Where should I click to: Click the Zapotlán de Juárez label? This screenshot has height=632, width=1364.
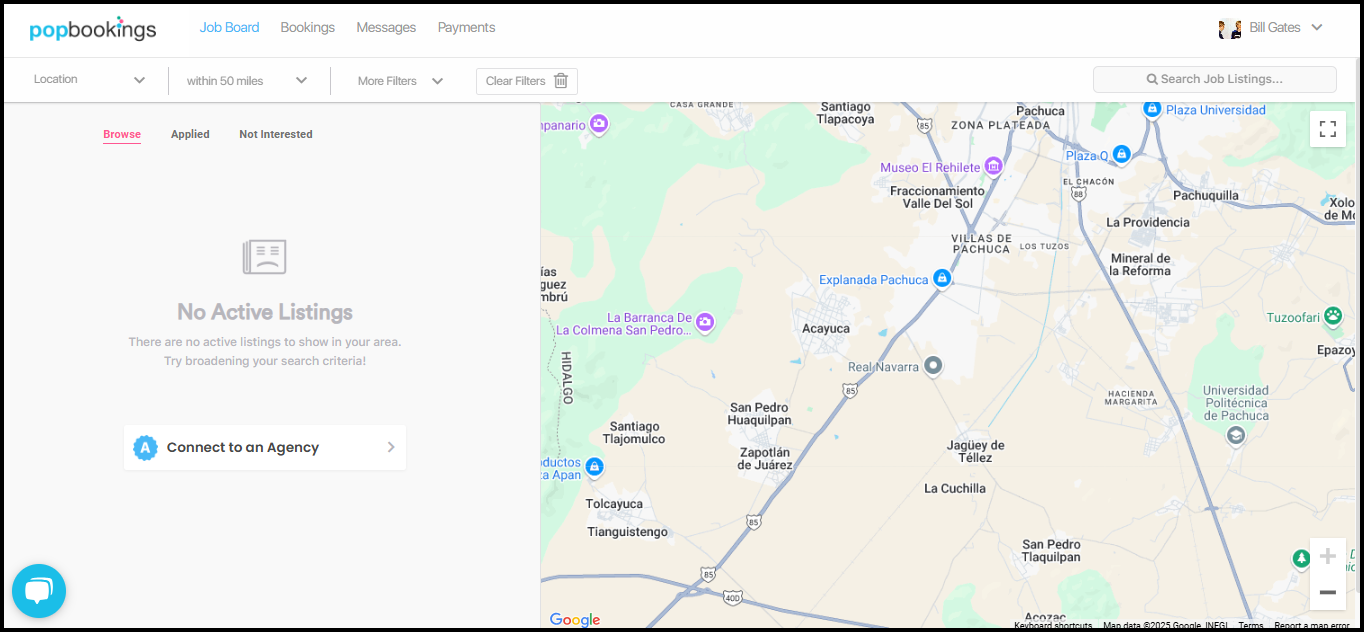(x=765, y=458)
